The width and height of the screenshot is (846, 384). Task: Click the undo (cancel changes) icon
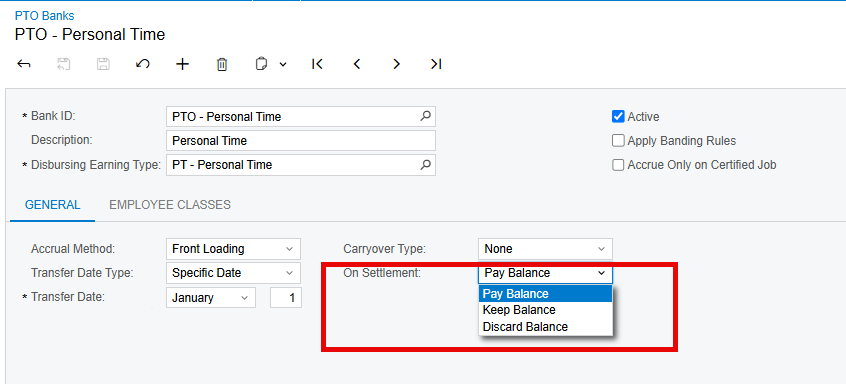click(142, 64)
